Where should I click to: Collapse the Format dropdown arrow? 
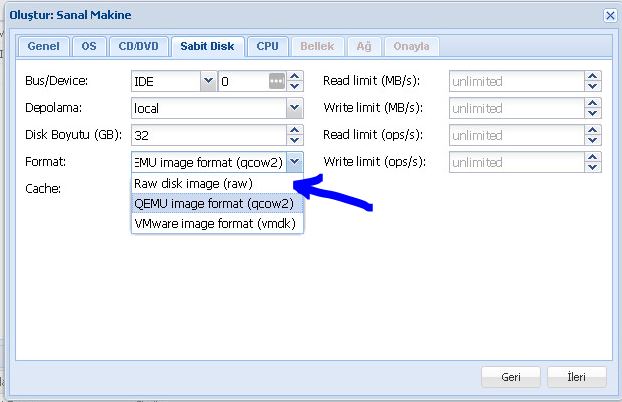pos(294,162)
